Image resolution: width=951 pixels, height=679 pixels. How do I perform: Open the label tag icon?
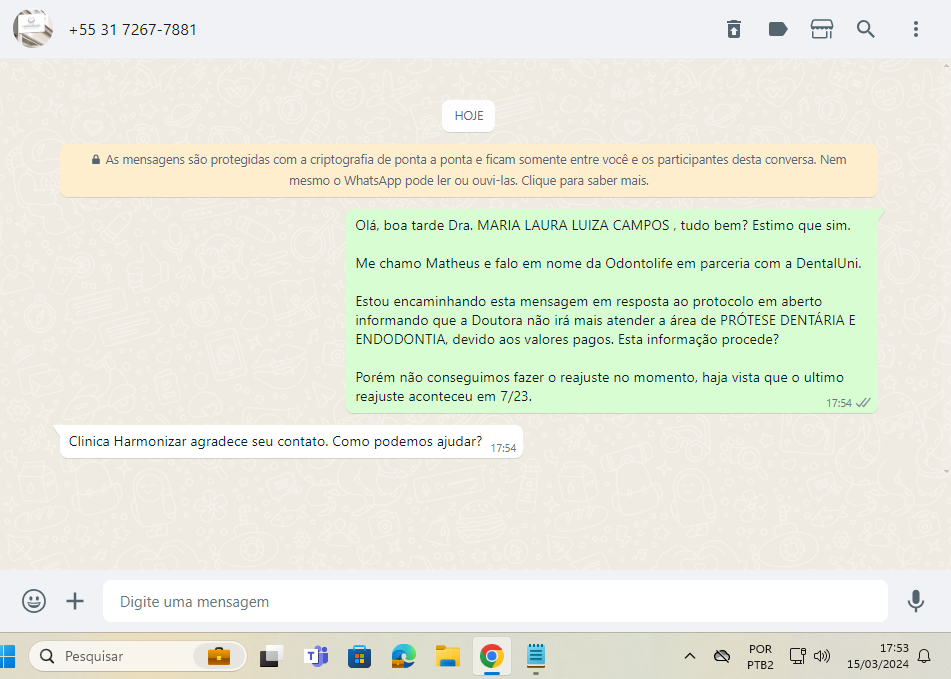tap(778, 29)
